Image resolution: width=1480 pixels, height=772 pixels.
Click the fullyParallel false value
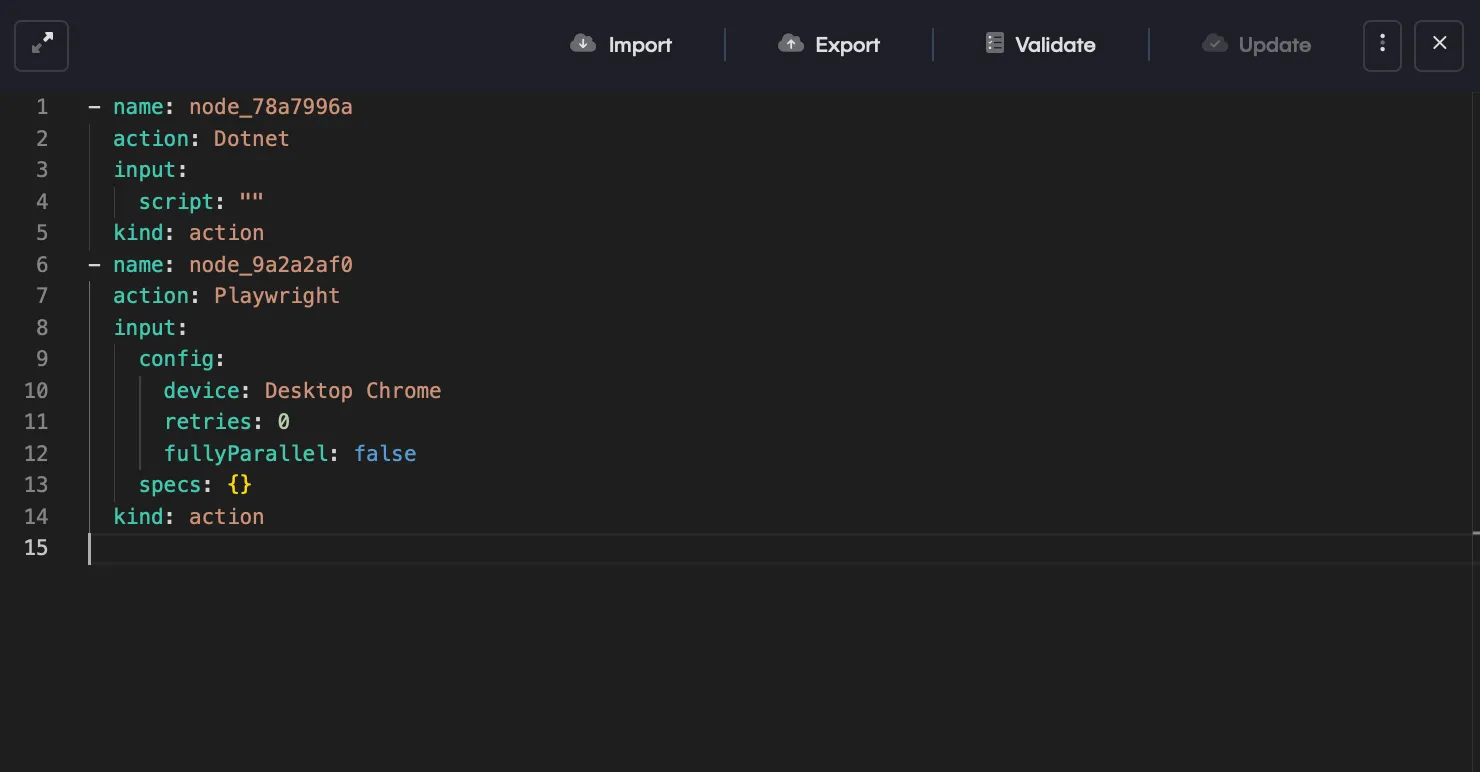(x=385, y=454)
